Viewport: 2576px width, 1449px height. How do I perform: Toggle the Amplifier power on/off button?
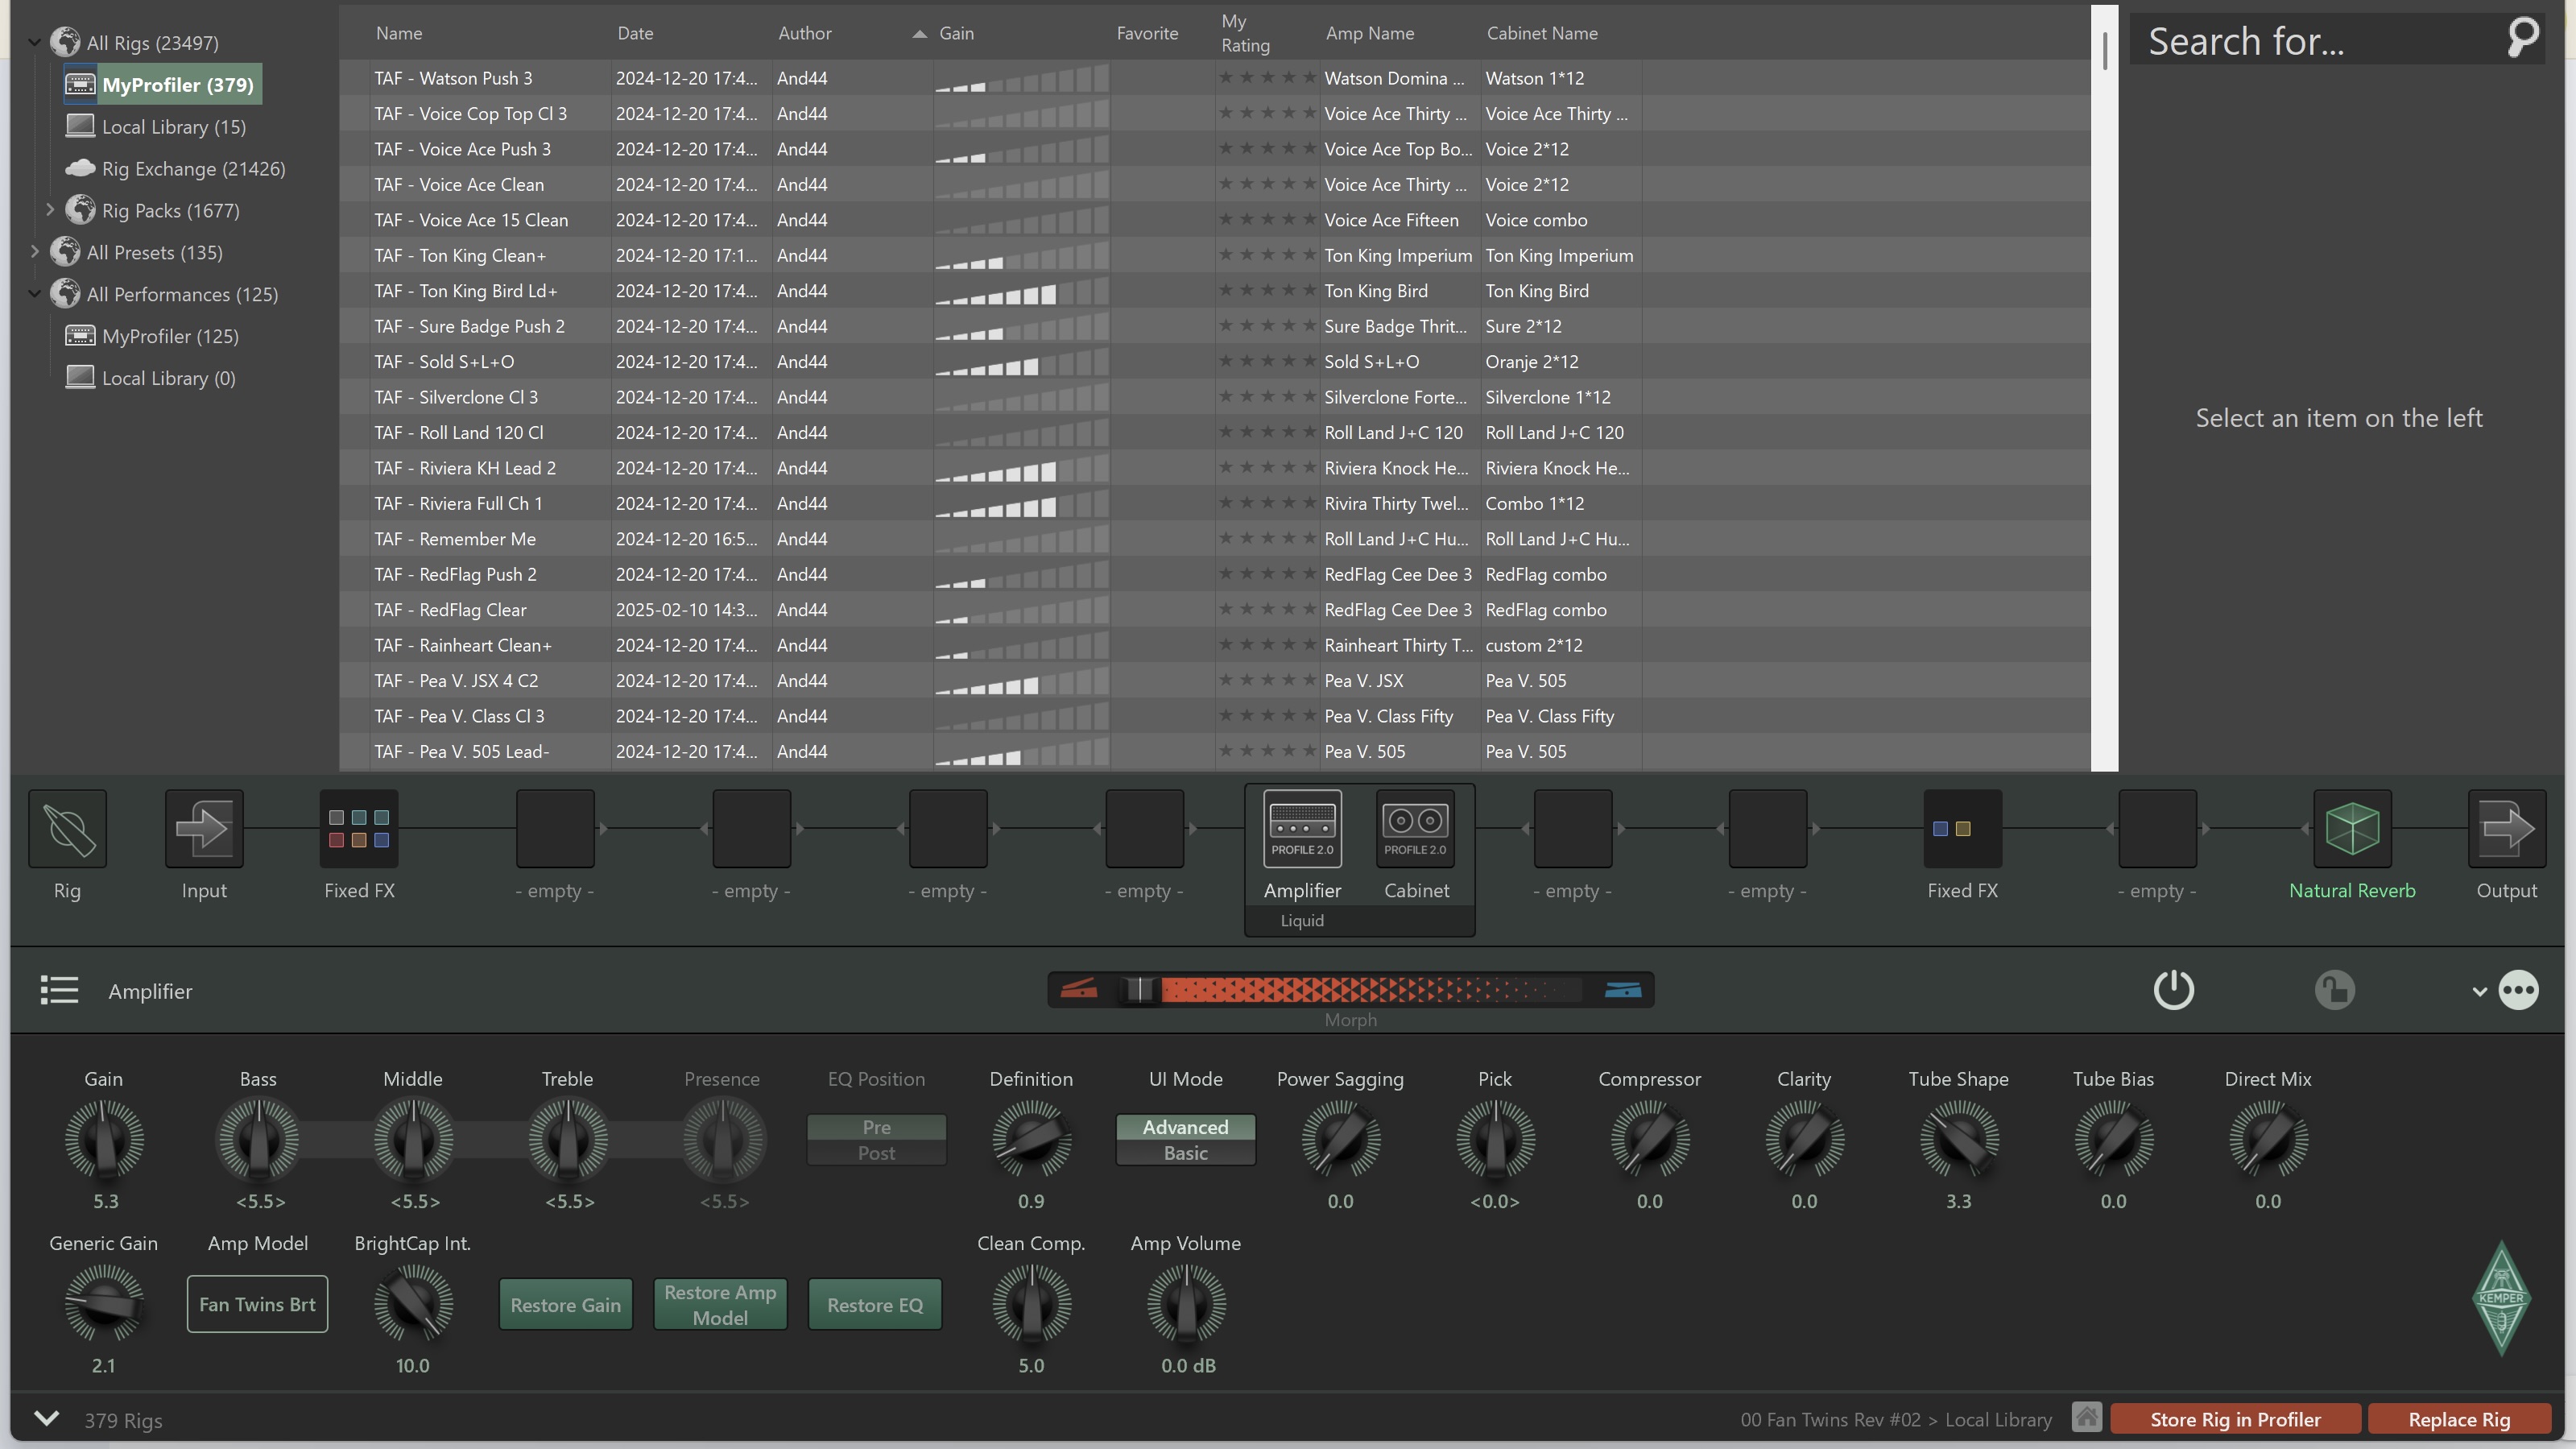[x=2173, y=990]
